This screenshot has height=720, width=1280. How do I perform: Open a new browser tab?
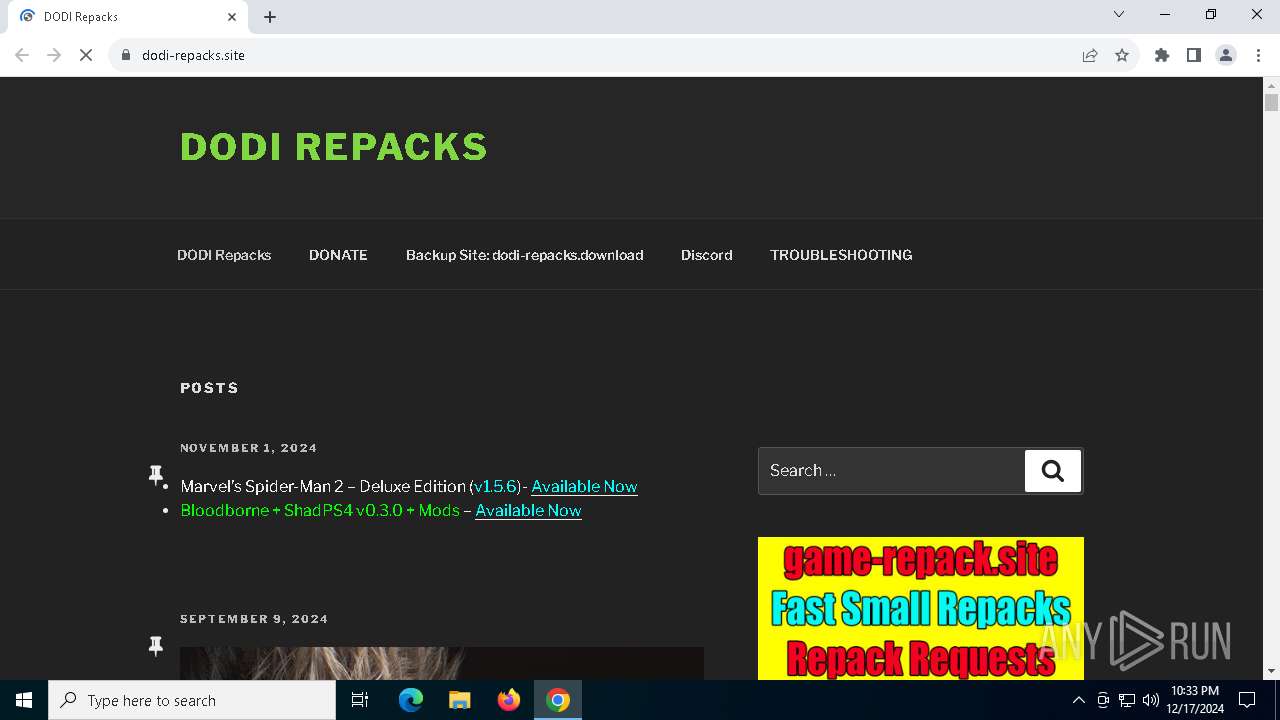pos(270,16)
